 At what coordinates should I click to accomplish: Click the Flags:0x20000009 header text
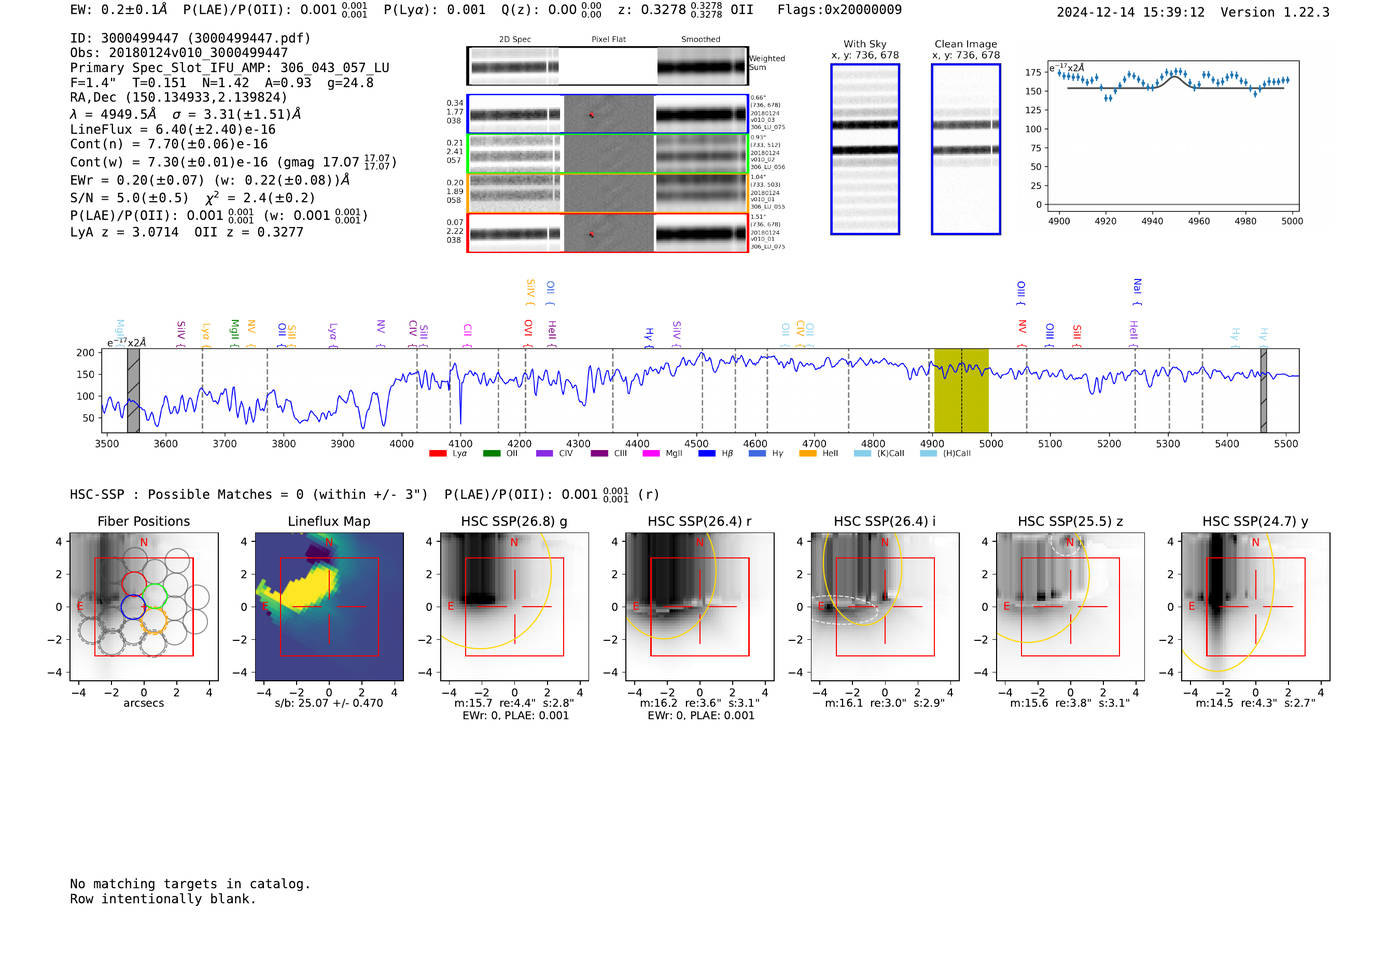pos(840,10)
